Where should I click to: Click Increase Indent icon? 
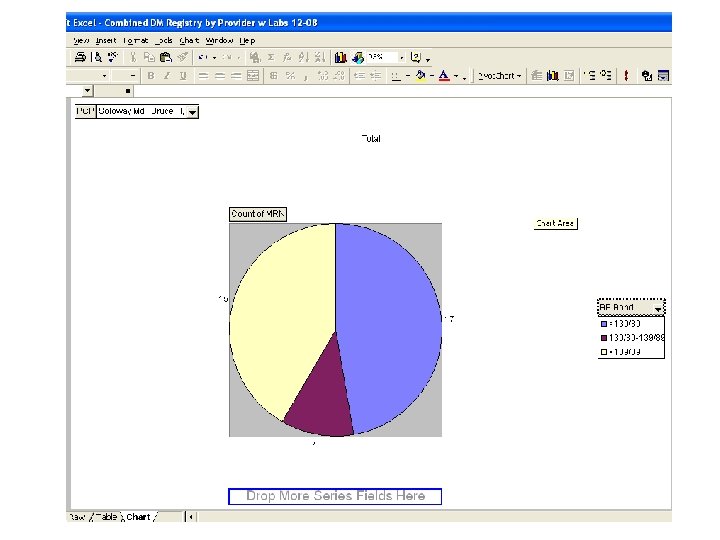(x=376, y=76)
